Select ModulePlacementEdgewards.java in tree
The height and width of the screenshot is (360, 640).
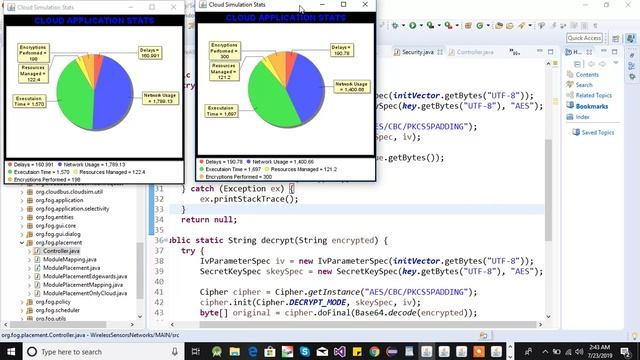pyautogui.click(x=85, y=276)
